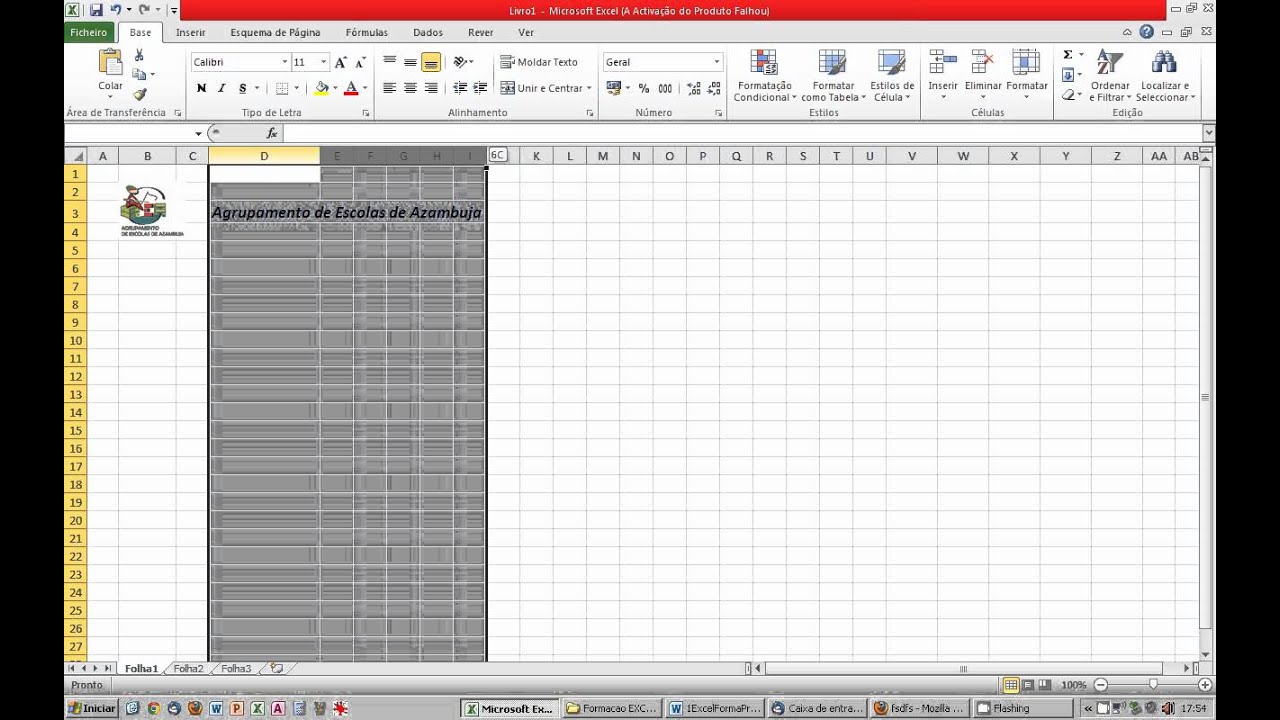Toggle align text left

pyautogui.click(x=390, y=88)
